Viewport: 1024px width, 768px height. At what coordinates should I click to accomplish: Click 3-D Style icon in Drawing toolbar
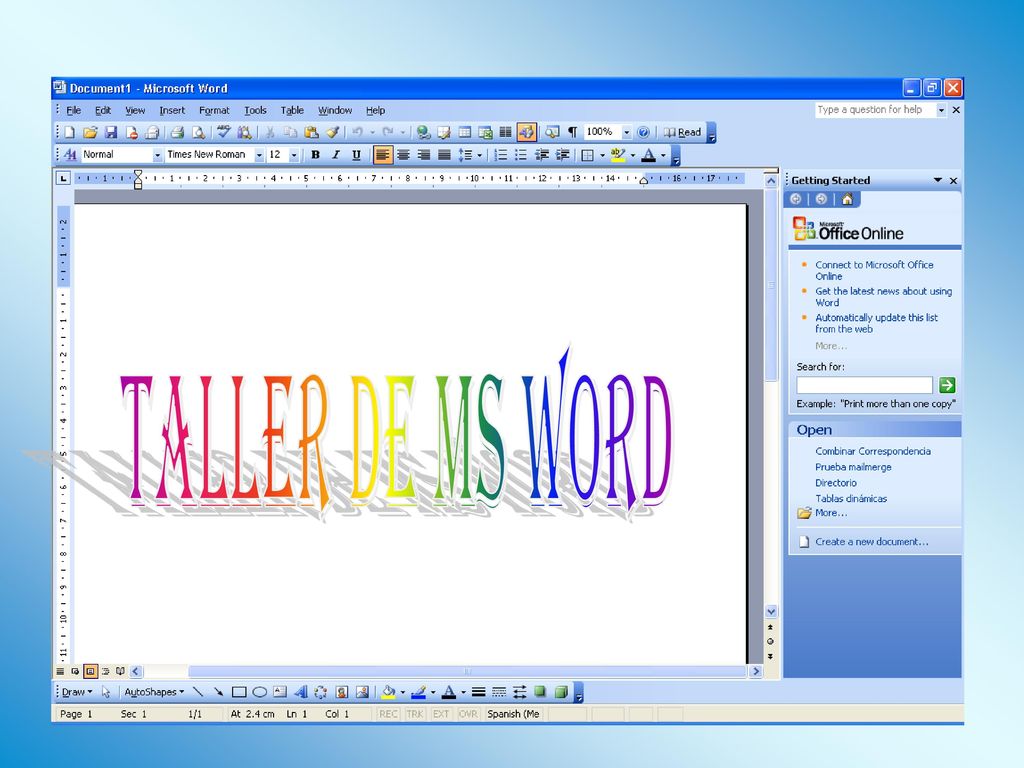click(561, 692)
